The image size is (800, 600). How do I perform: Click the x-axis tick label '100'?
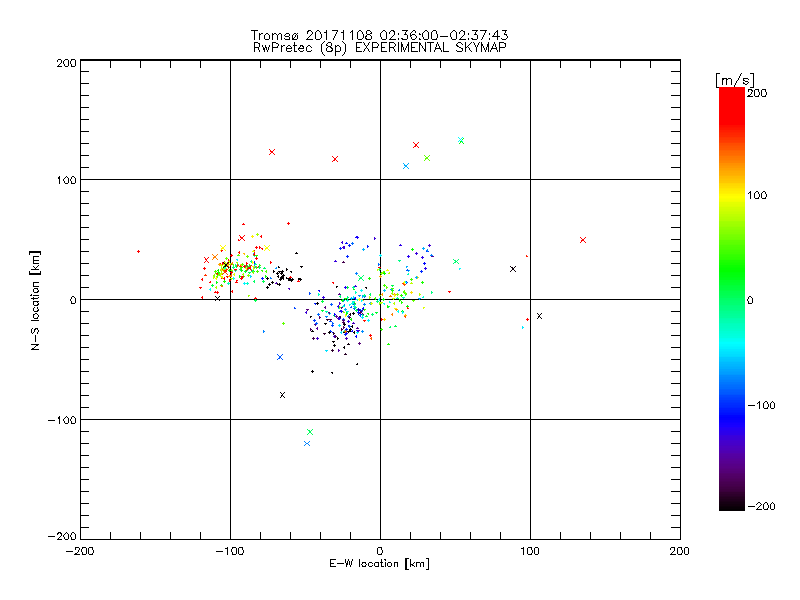pyautogui.click(x=530, y=551)
